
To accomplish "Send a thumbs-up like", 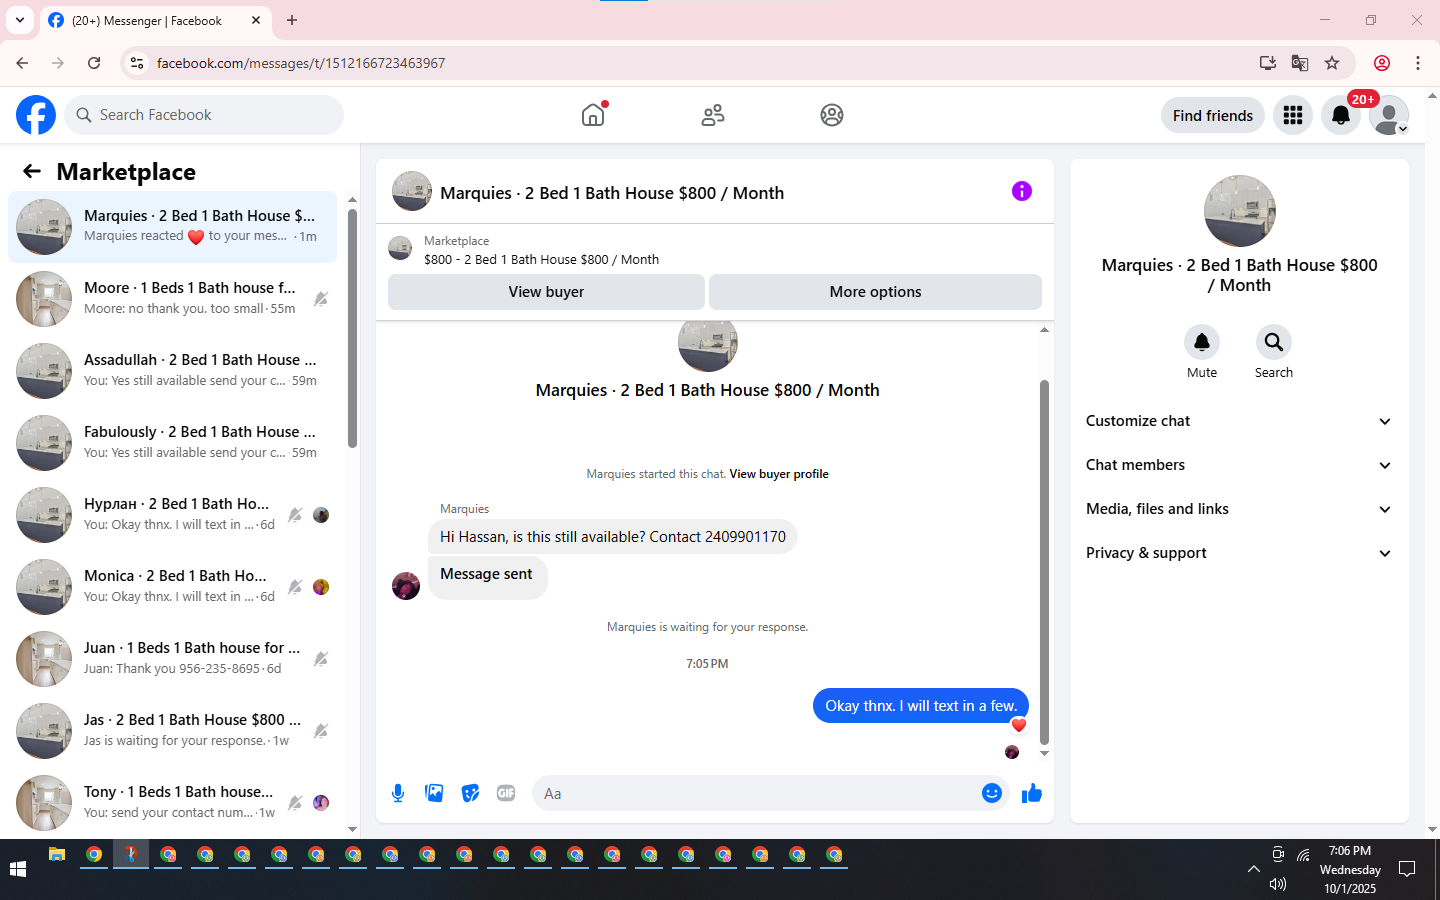I will [1032, 793].
